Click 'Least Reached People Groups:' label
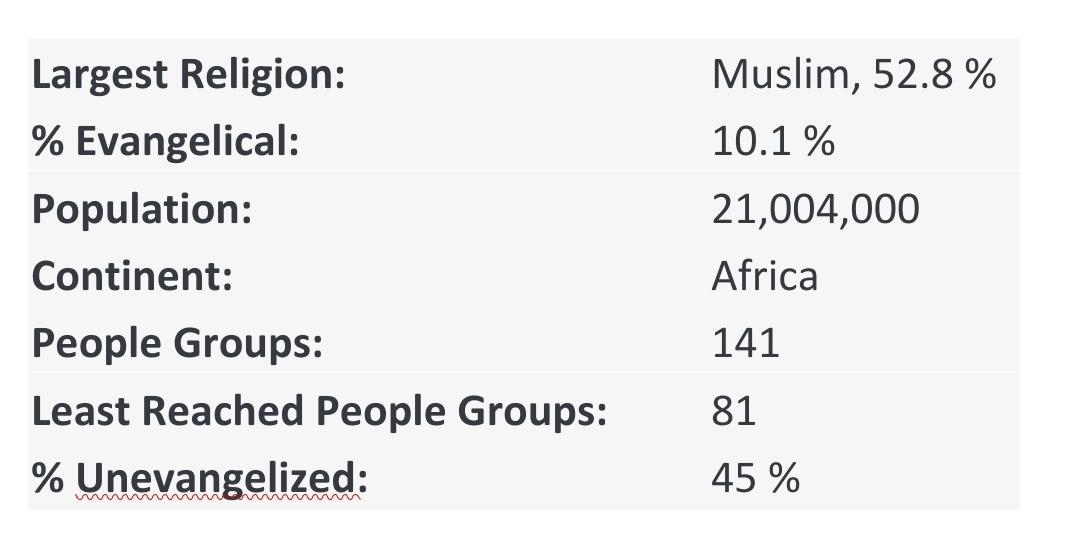 (x=319, y=411)
